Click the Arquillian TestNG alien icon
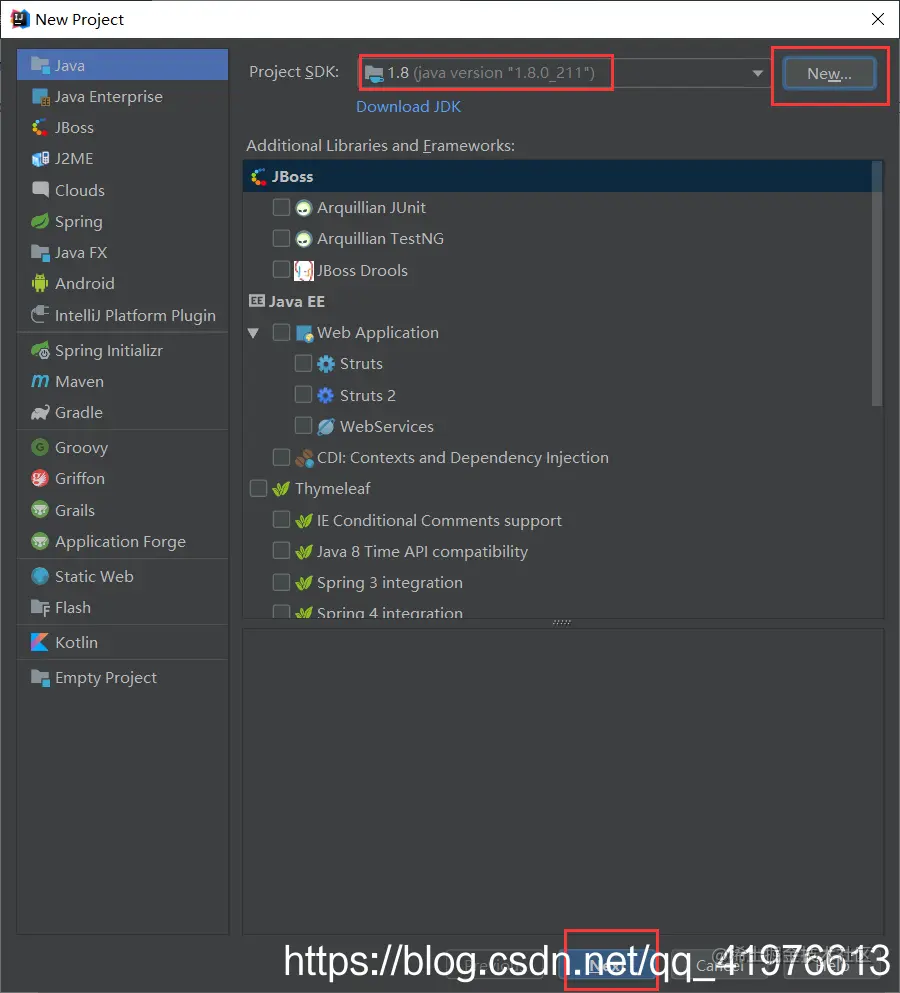 coord(303,239)
